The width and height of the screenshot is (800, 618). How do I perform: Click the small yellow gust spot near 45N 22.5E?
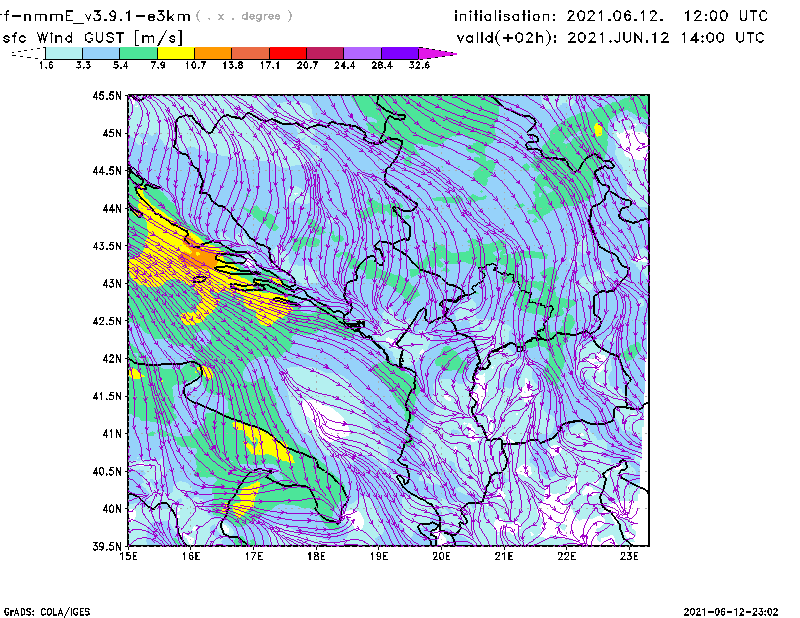pos(598,130)
